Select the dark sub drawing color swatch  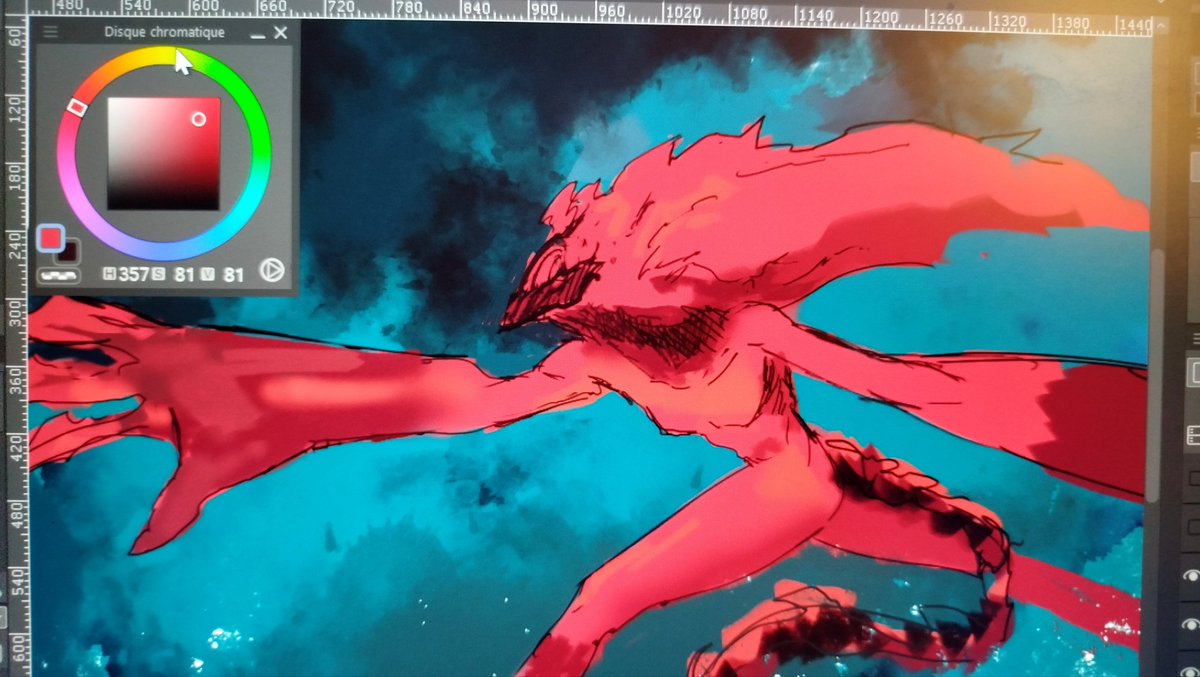coord(70,252)
